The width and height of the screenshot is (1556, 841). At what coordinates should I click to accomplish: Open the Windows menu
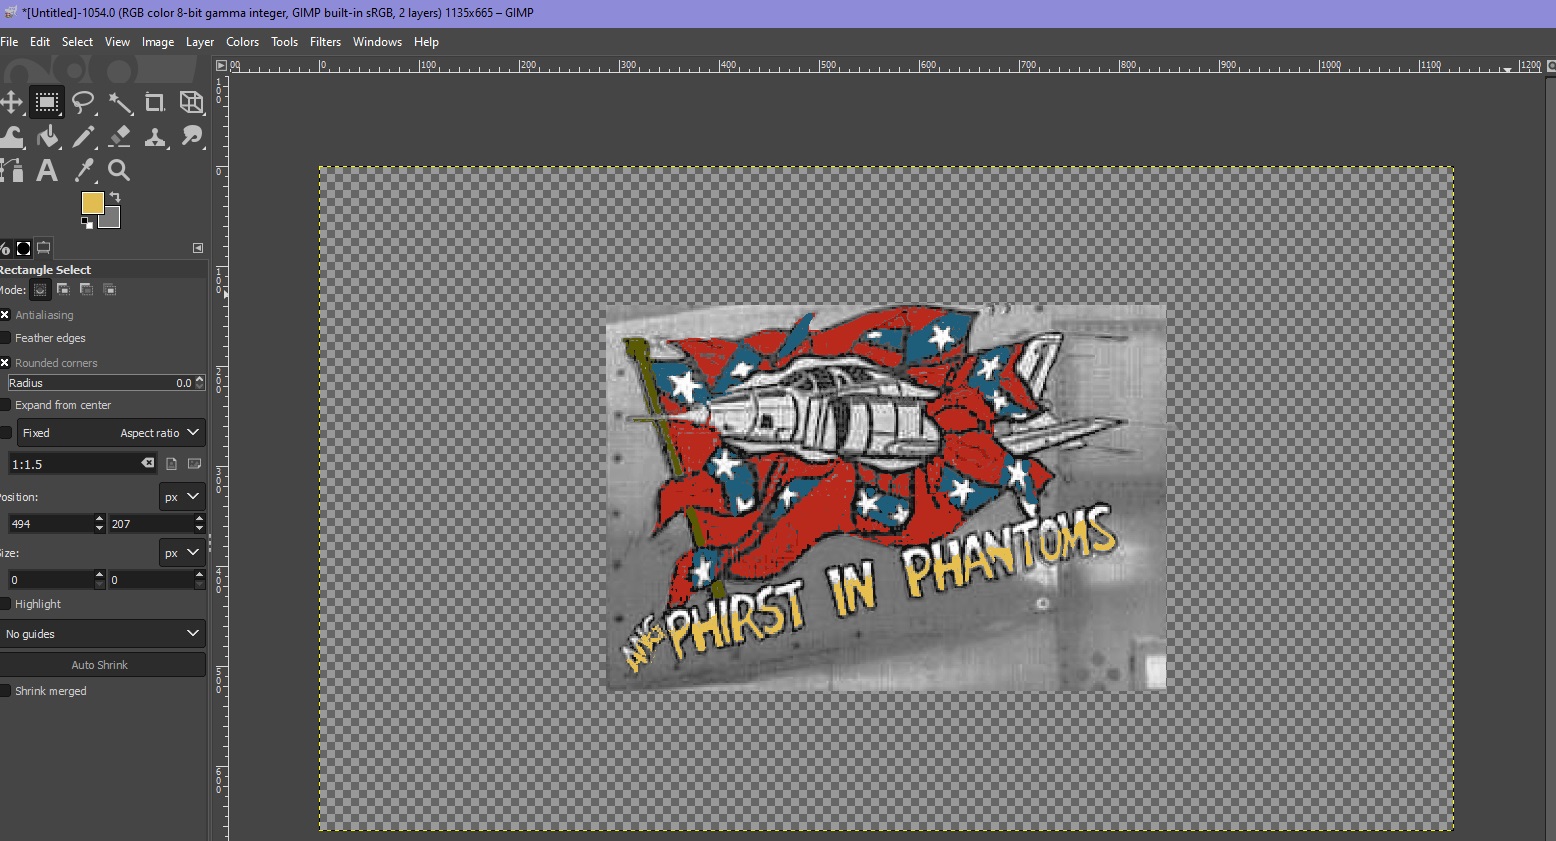(377, 42)
